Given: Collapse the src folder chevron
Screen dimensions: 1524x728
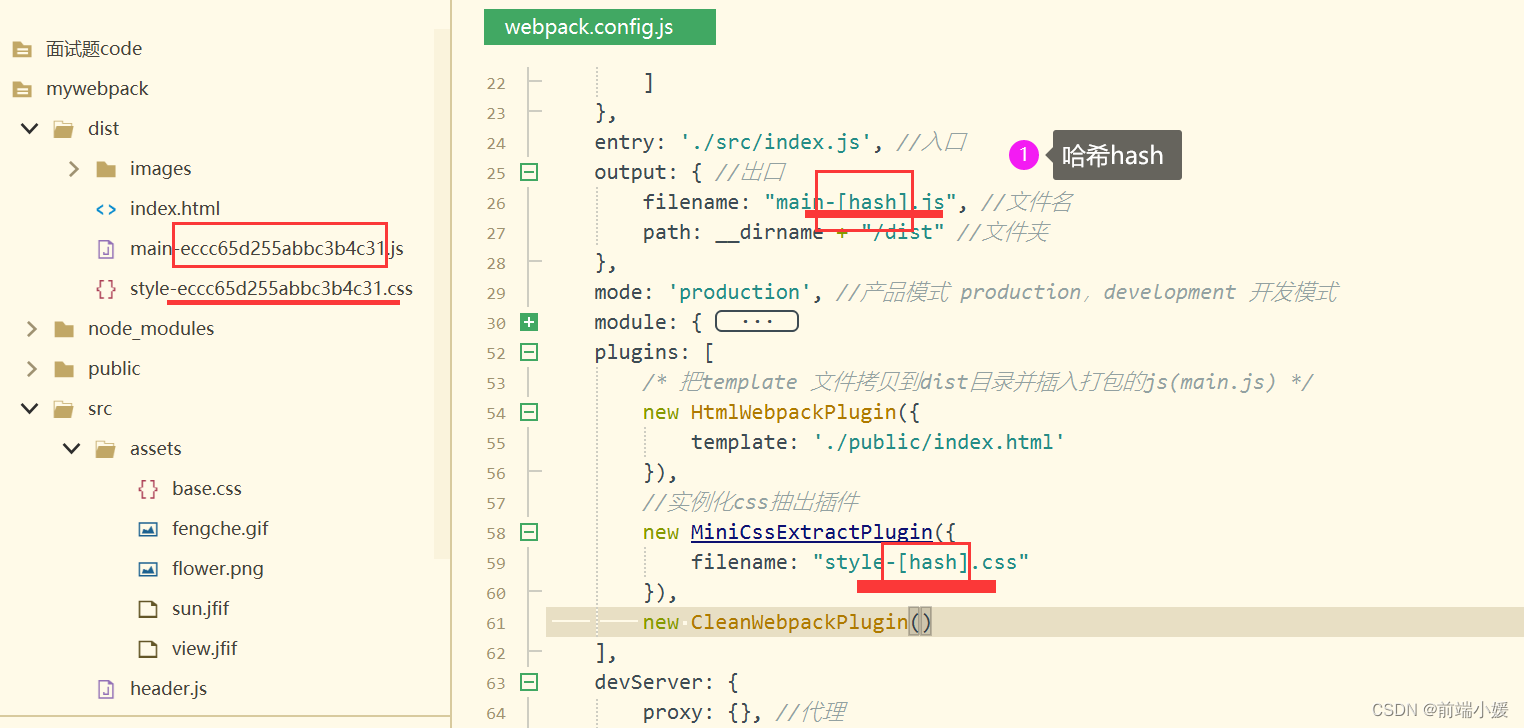Looking at the screenshot, I should [x=31, y=409].
